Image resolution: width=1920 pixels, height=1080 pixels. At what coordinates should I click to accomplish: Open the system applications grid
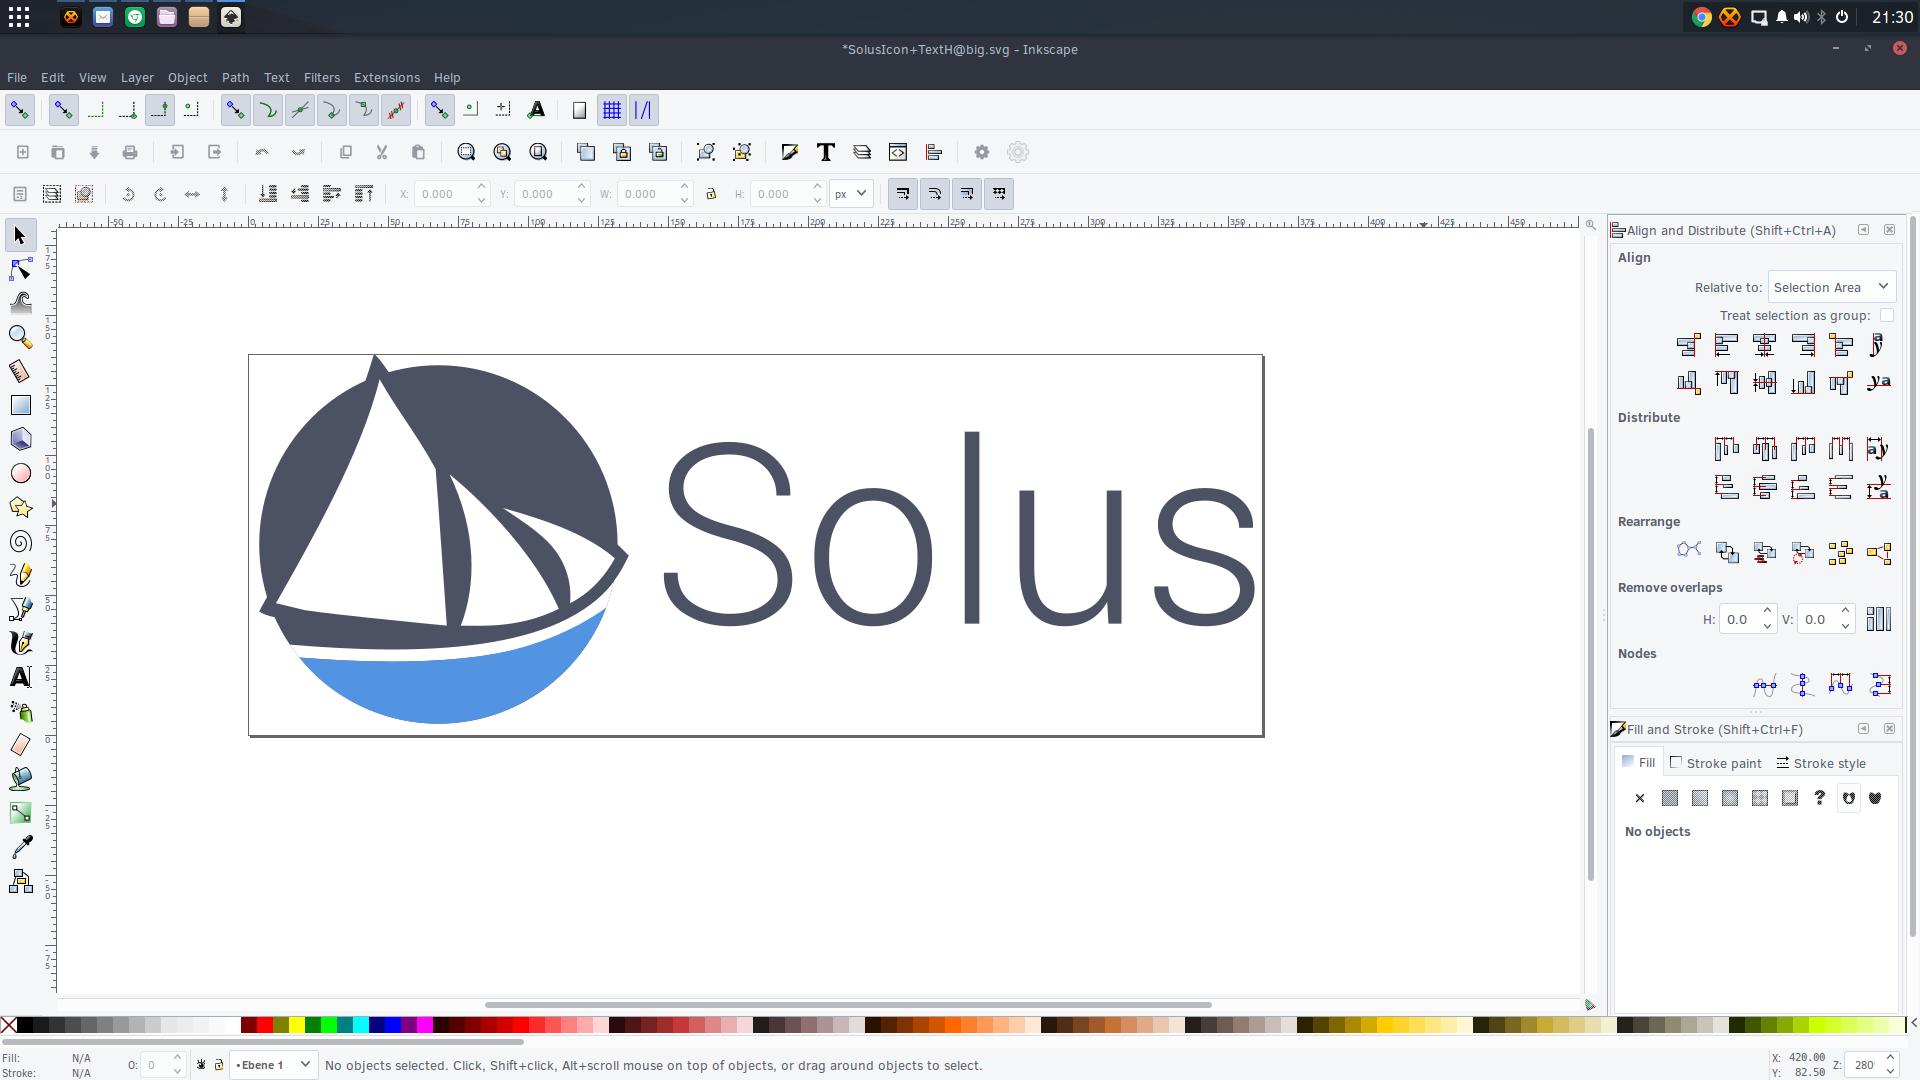(19, 17)
